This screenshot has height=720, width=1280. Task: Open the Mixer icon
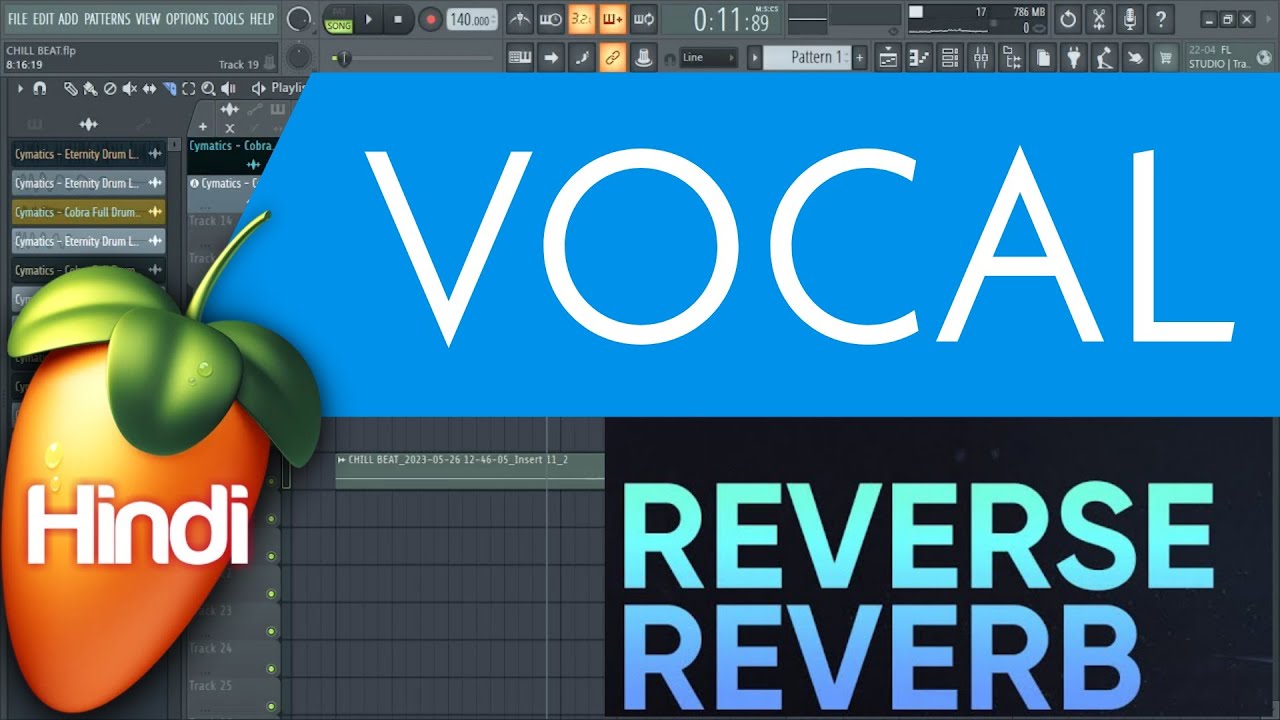(981, 58)
